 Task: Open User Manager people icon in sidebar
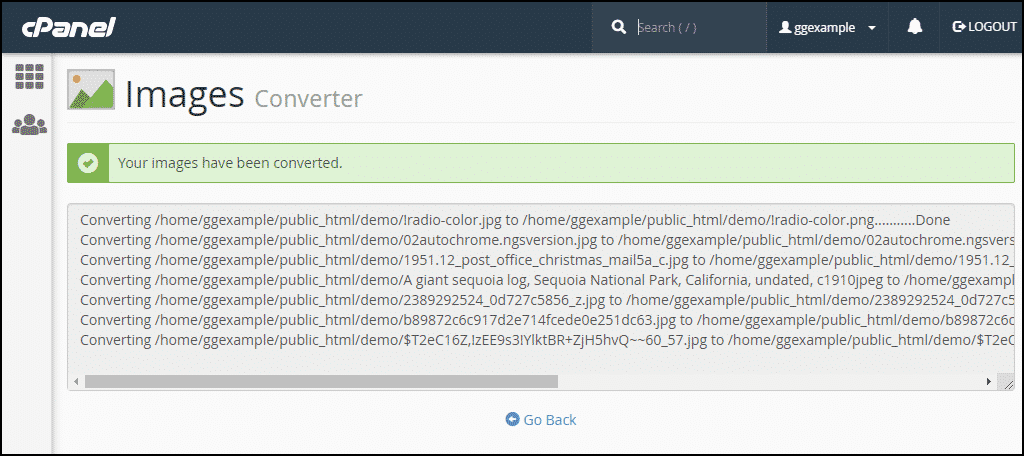coord(29,124)
